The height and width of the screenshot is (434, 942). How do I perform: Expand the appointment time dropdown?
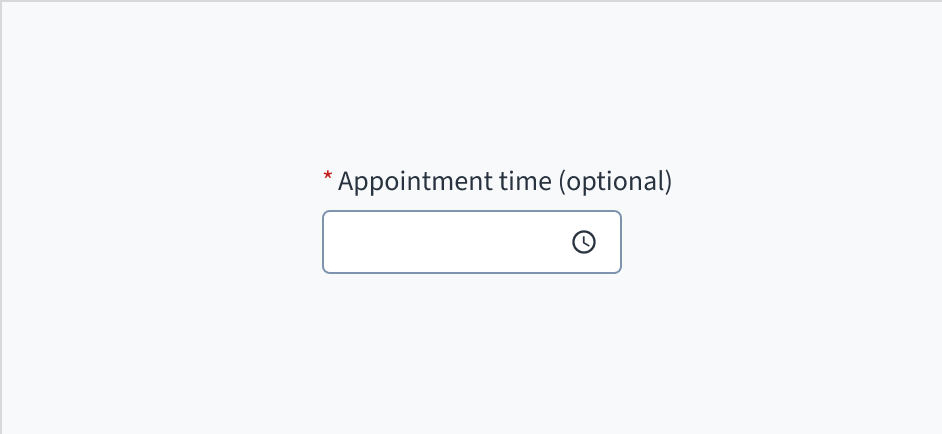[584, 242]
